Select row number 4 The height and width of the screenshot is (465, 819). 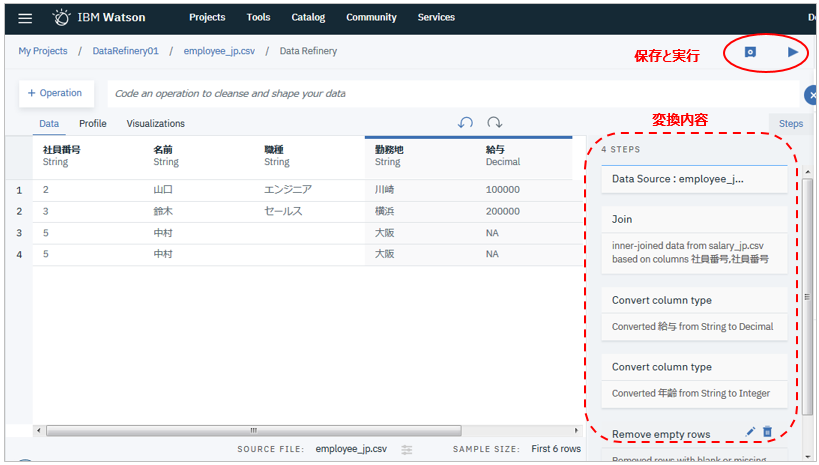[x=19, y=255]
